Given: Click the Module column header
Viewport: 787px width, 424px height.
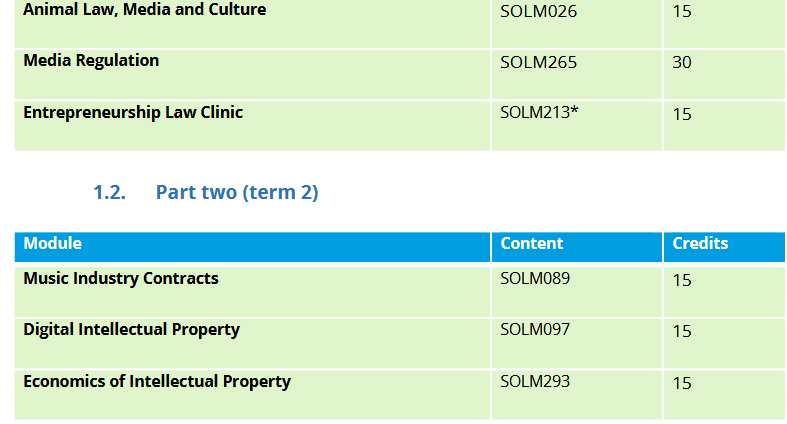Looking at the screenshot, I should pos(53,243).
